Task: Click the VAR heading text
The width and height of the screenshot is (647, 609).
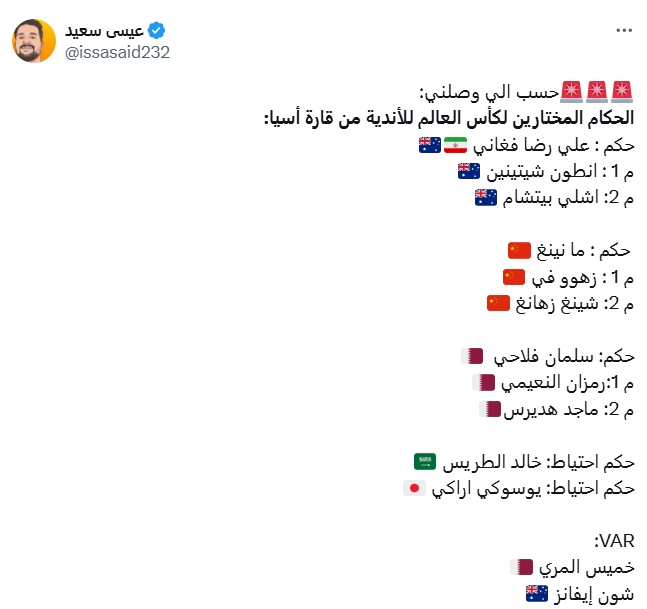Action: [614, 541]
